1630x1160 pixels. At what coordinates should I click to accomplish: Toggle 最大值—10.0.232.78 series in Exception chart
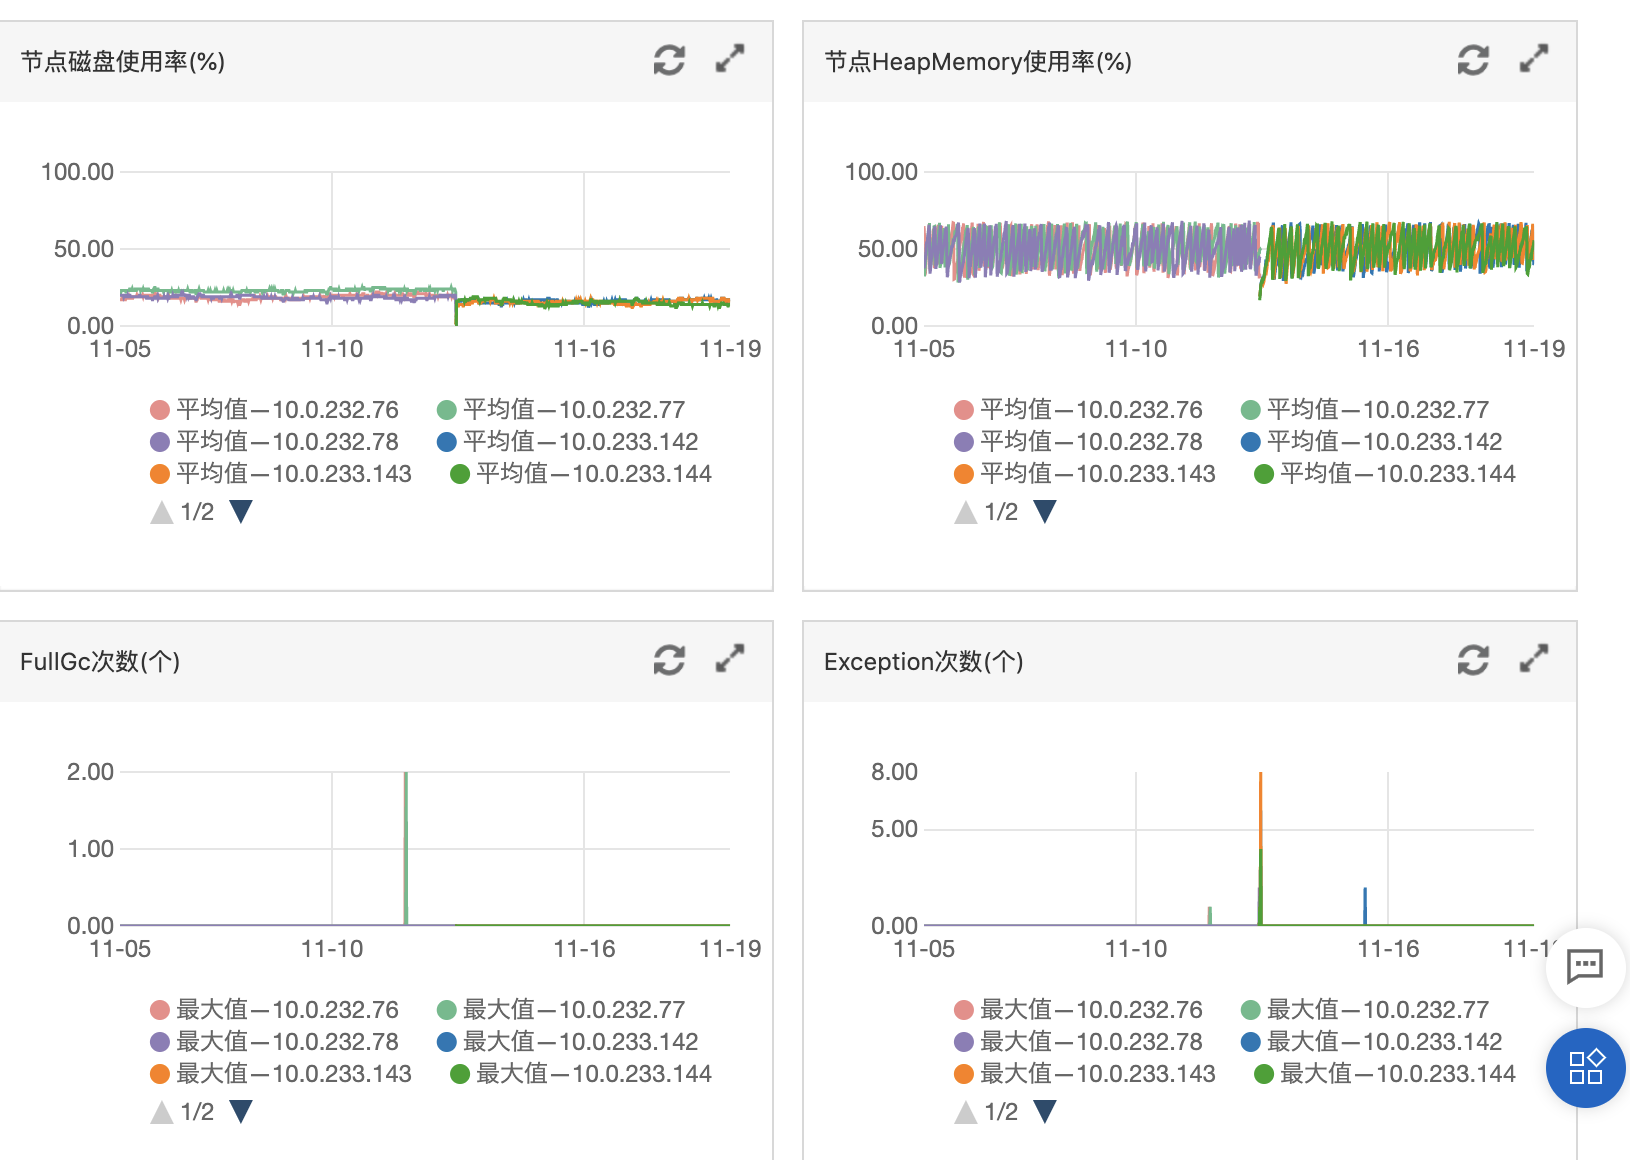click(1078, 1042)
